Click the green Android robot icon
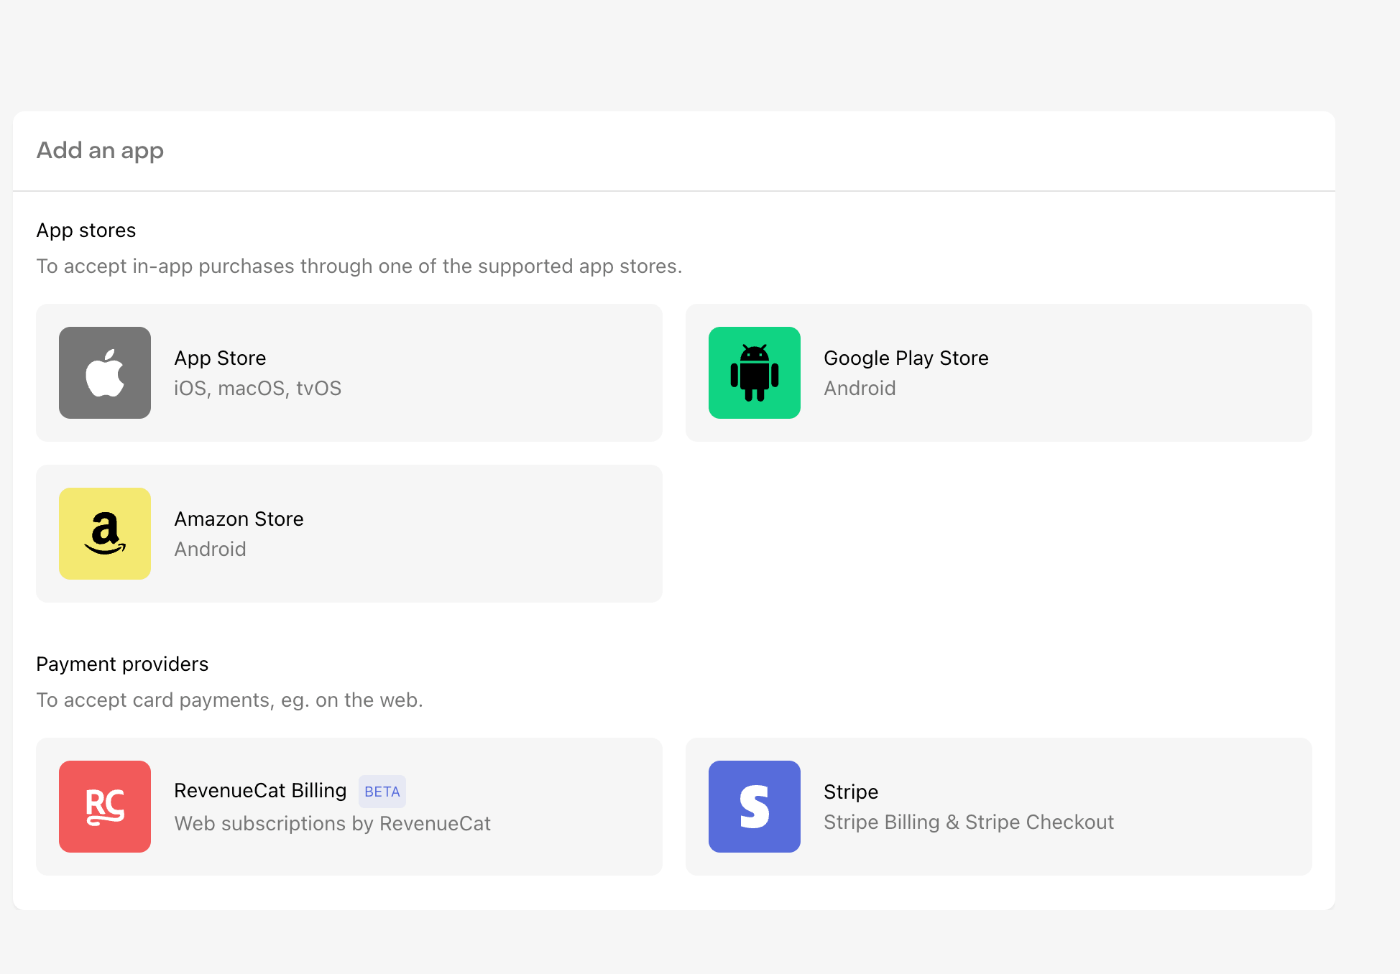This screenshot has width=1400, height=974. point(755,373)
